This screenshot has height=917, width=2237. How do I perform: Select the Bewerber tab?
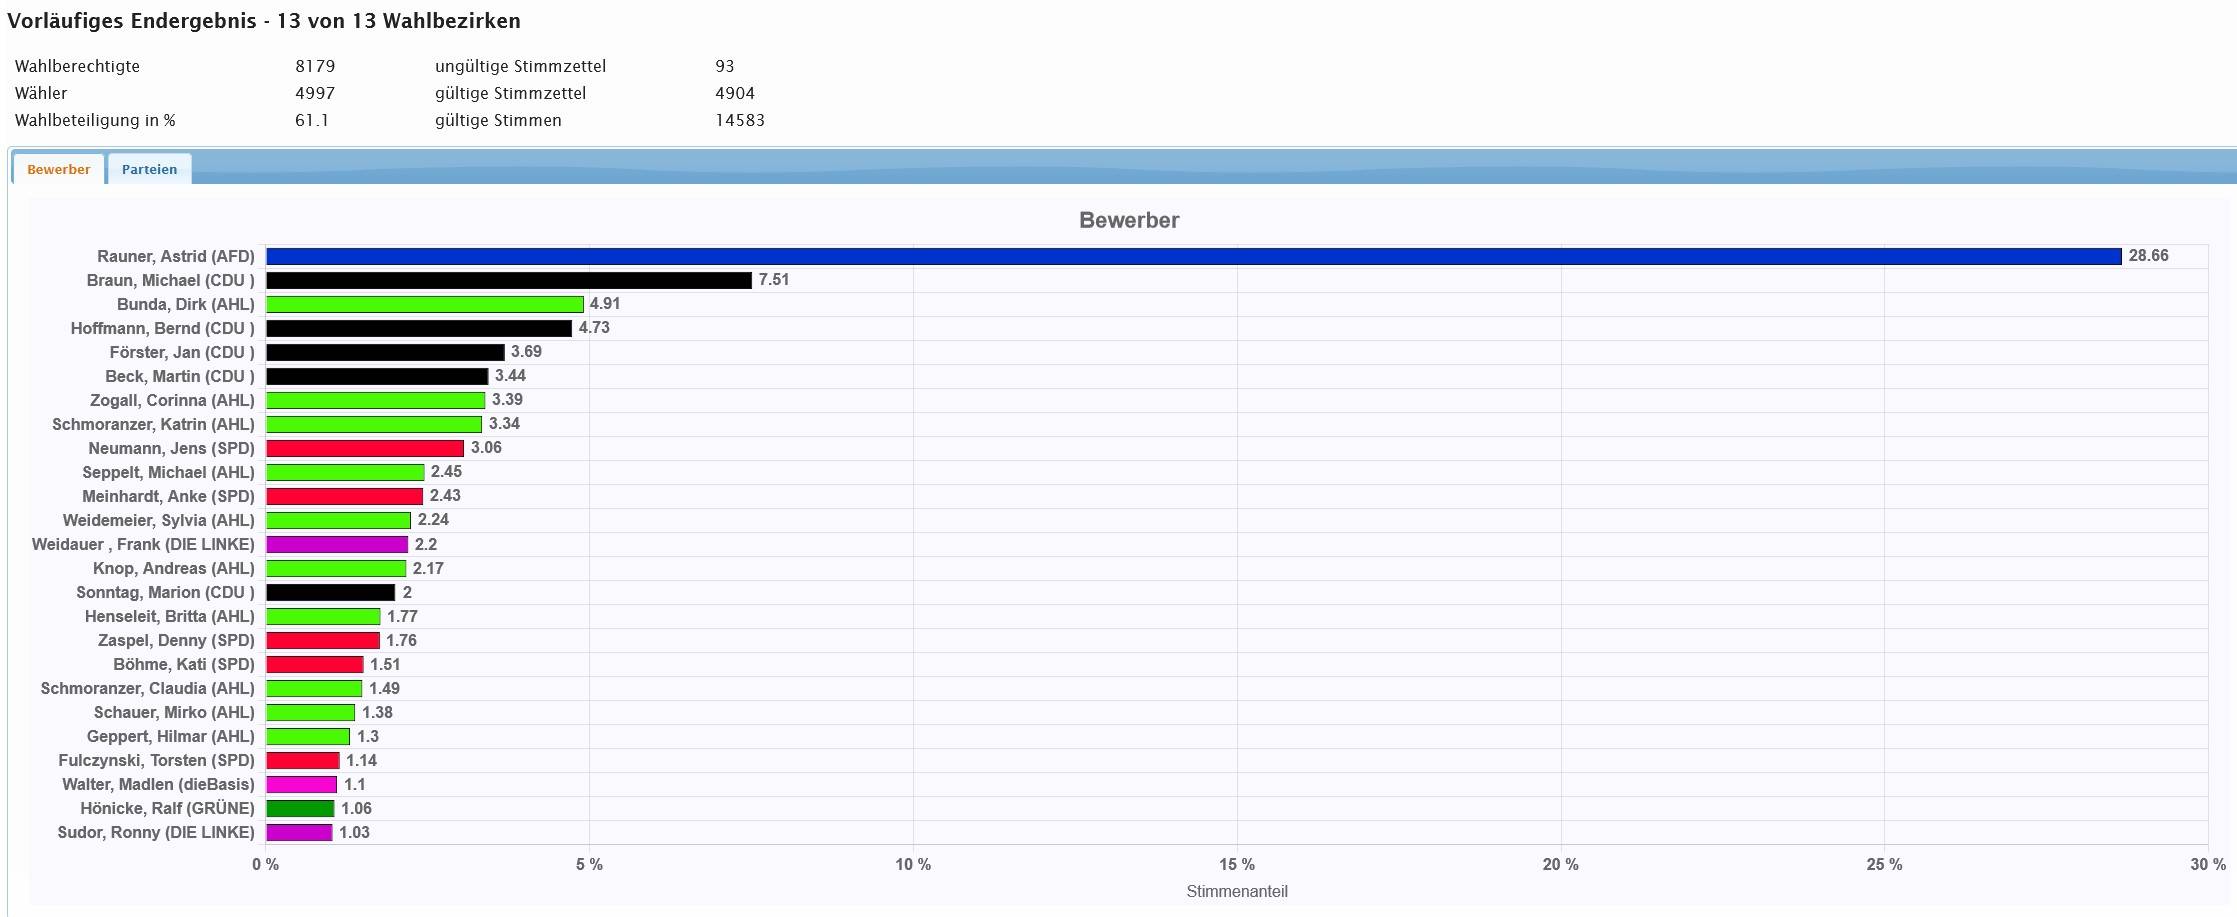point(59,169)
